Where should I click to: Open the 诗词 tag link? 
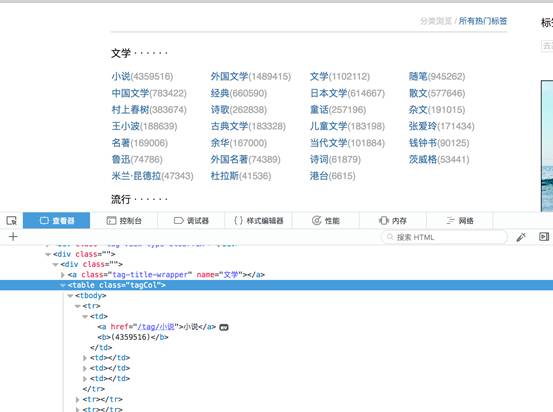319,159
